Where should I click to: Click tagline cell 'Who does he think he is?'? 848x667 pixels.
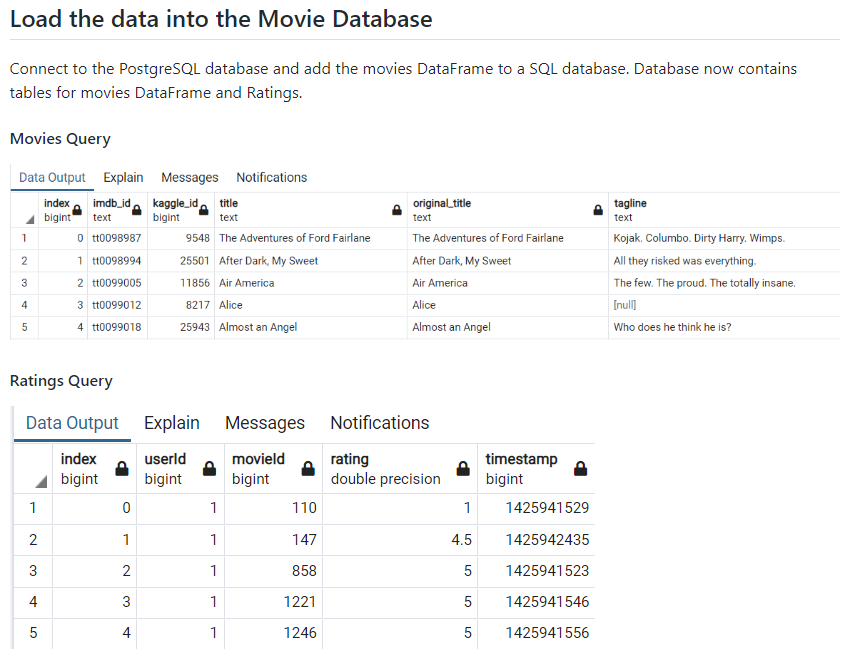pos(672,327)
